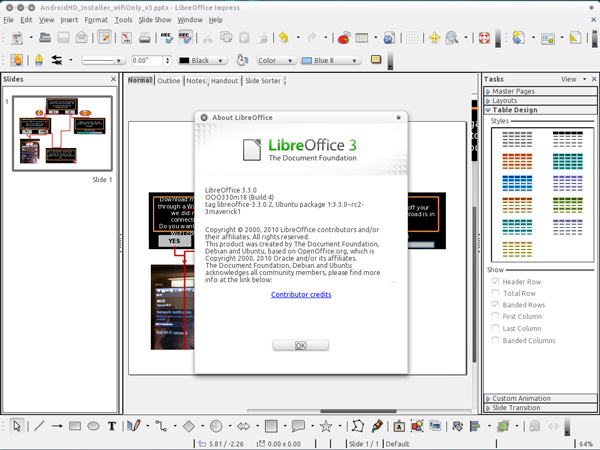Click OK in About LibreOffice dialog

click(300, 346)
